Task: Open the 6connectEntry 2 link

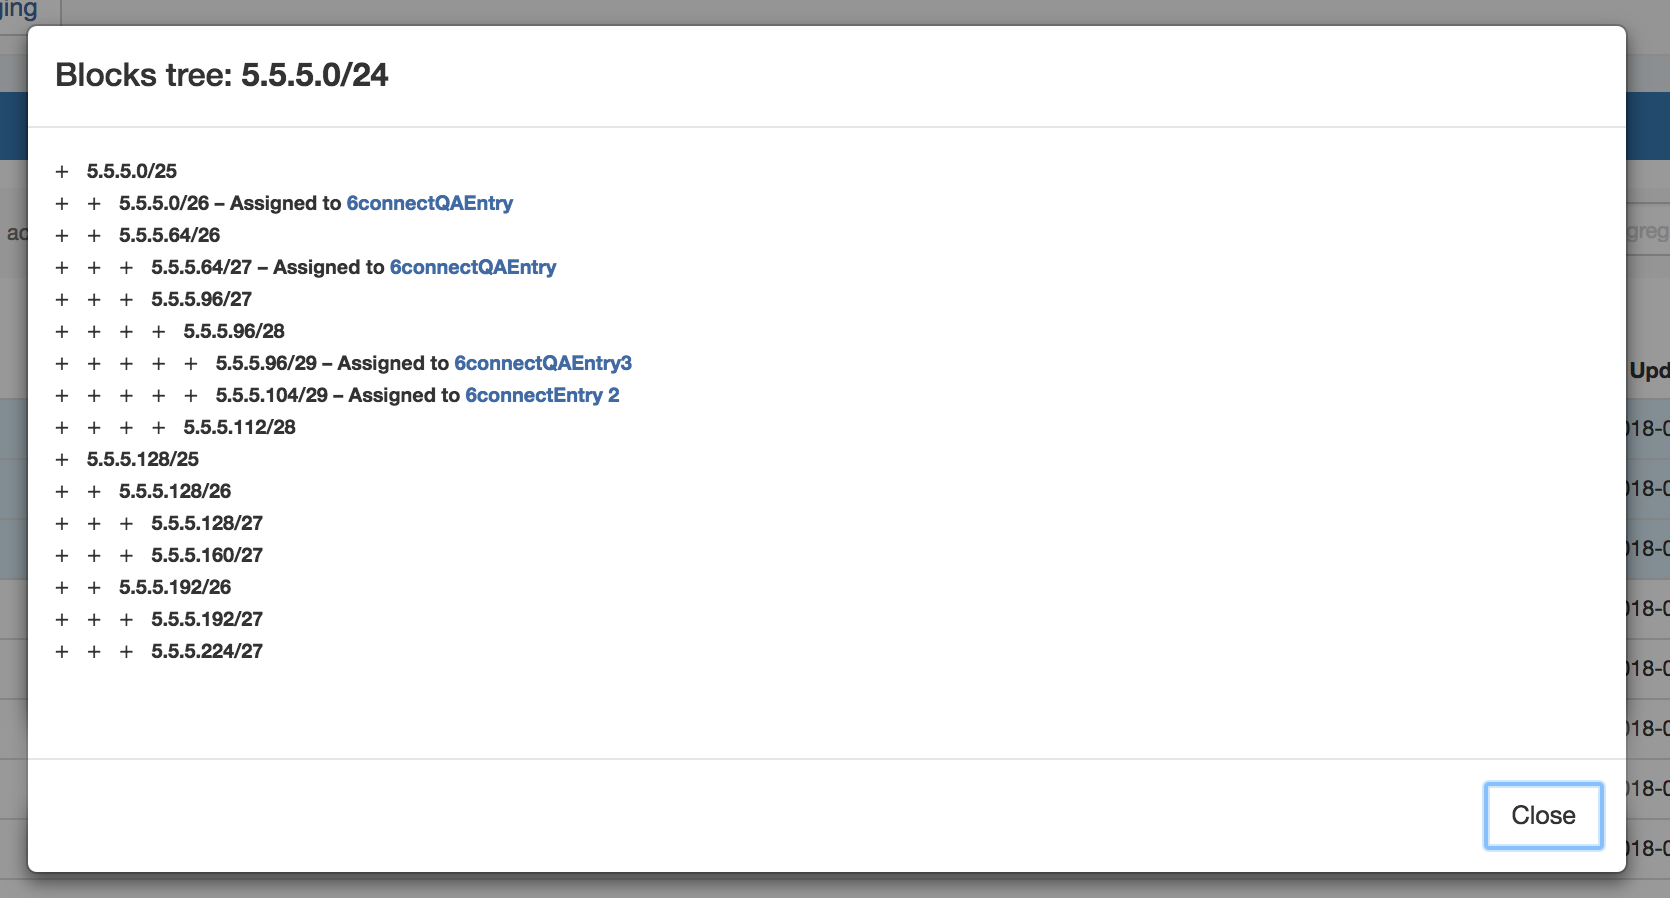Action: (541, 395)
